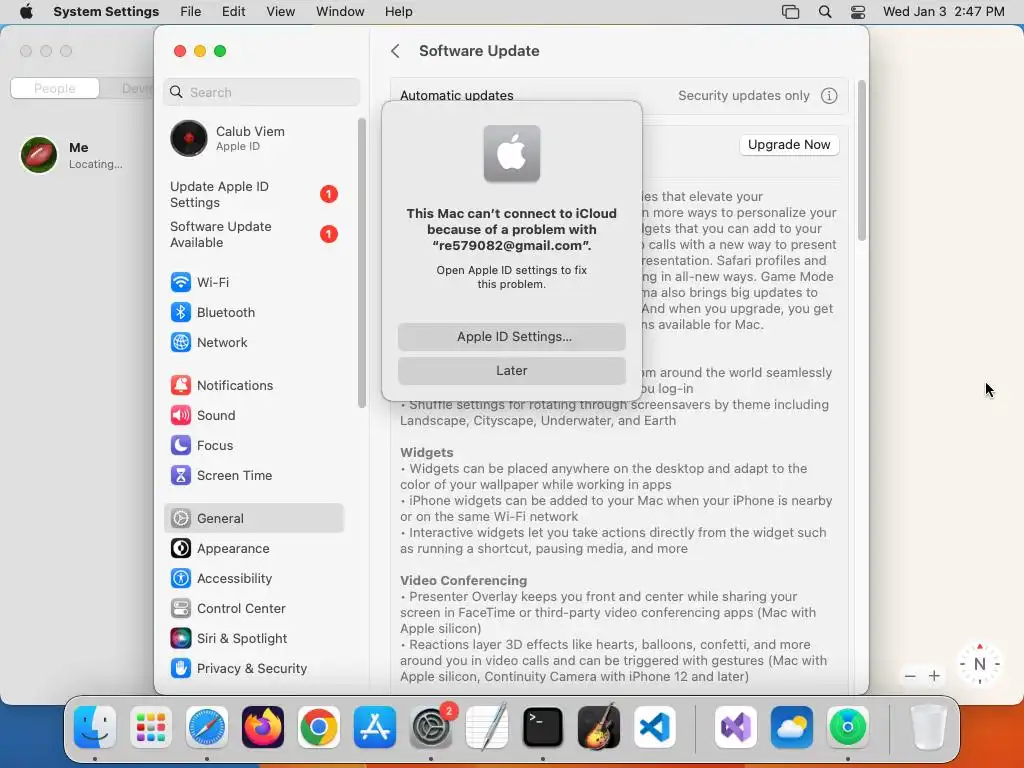Open the Help menu

tap(398, 12)
